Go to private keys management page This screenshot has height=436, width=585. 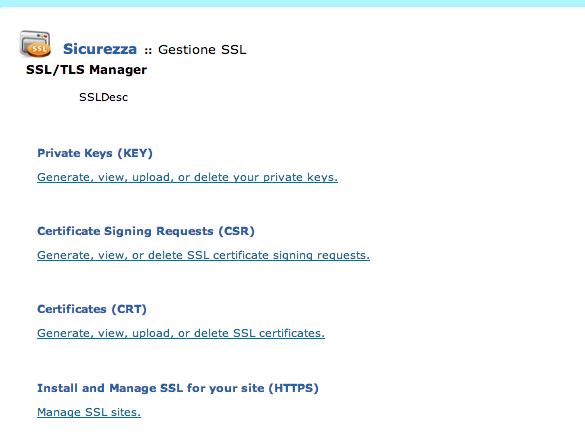coord(187,177)
